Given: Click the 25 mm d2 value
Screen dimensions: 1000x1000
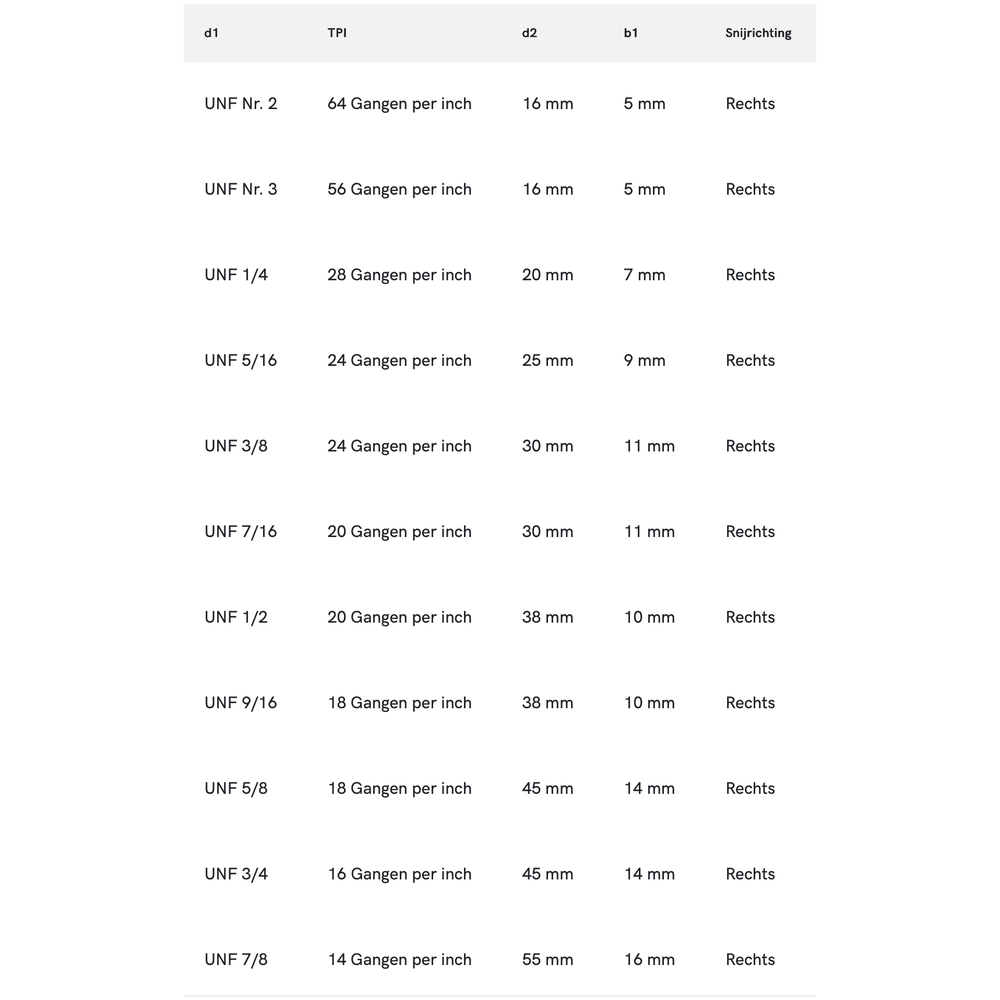Looking at the screenshot, I should [x=548, y=361].
